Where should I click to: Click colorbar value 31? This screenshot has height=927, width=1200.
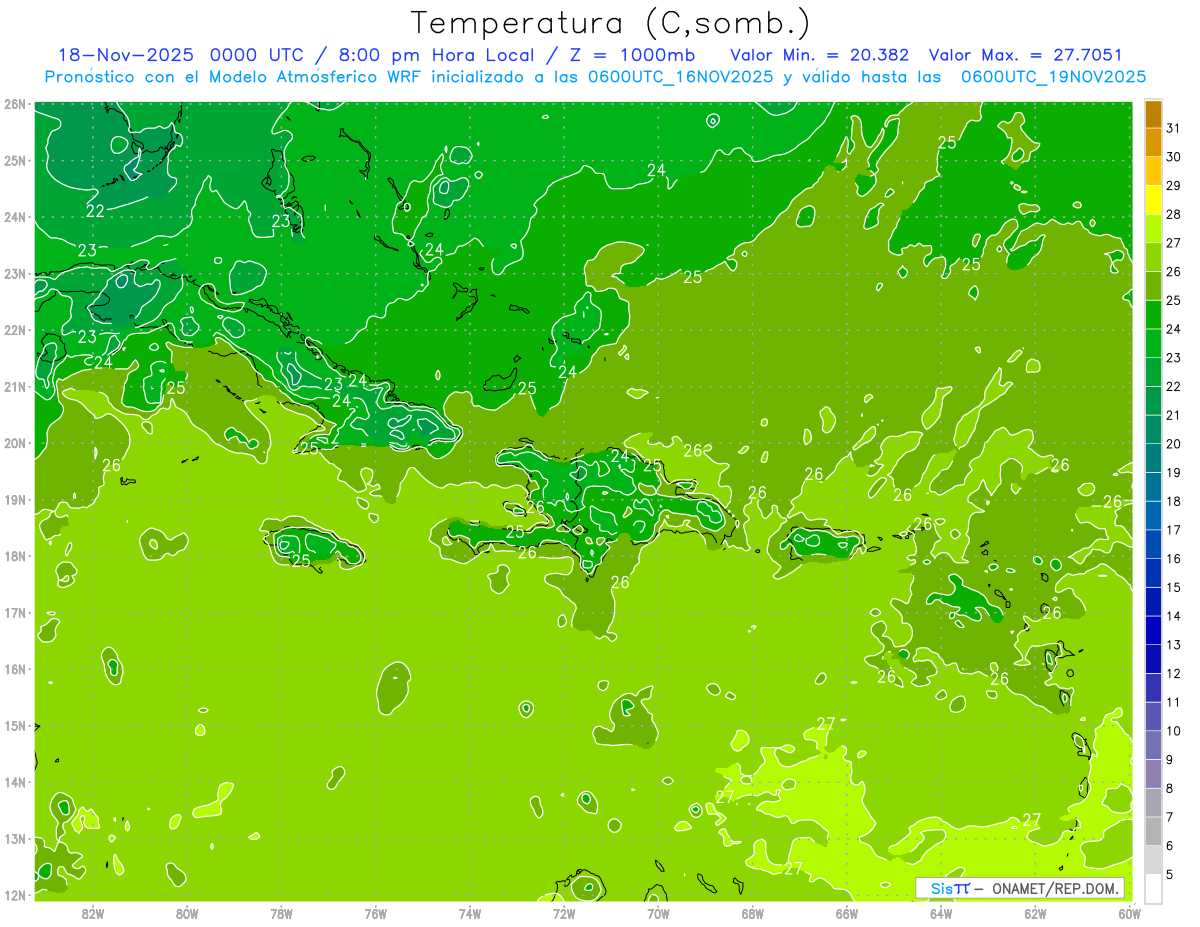point(1174,128)
